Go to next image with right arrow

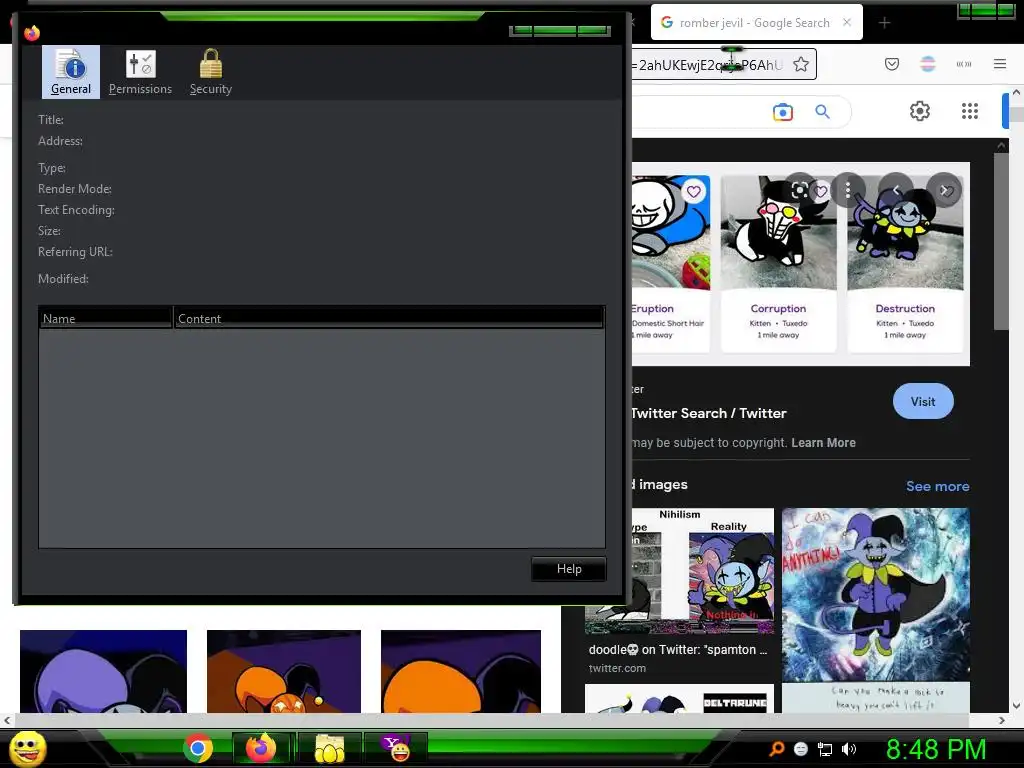pyautogui.click(x=944, y=190)
